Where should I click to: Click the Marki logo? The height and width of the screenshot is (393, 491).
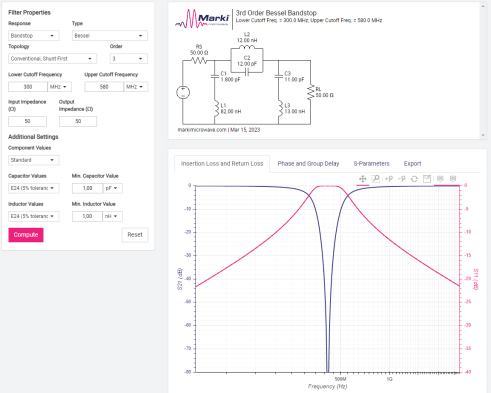pos(202,19)
